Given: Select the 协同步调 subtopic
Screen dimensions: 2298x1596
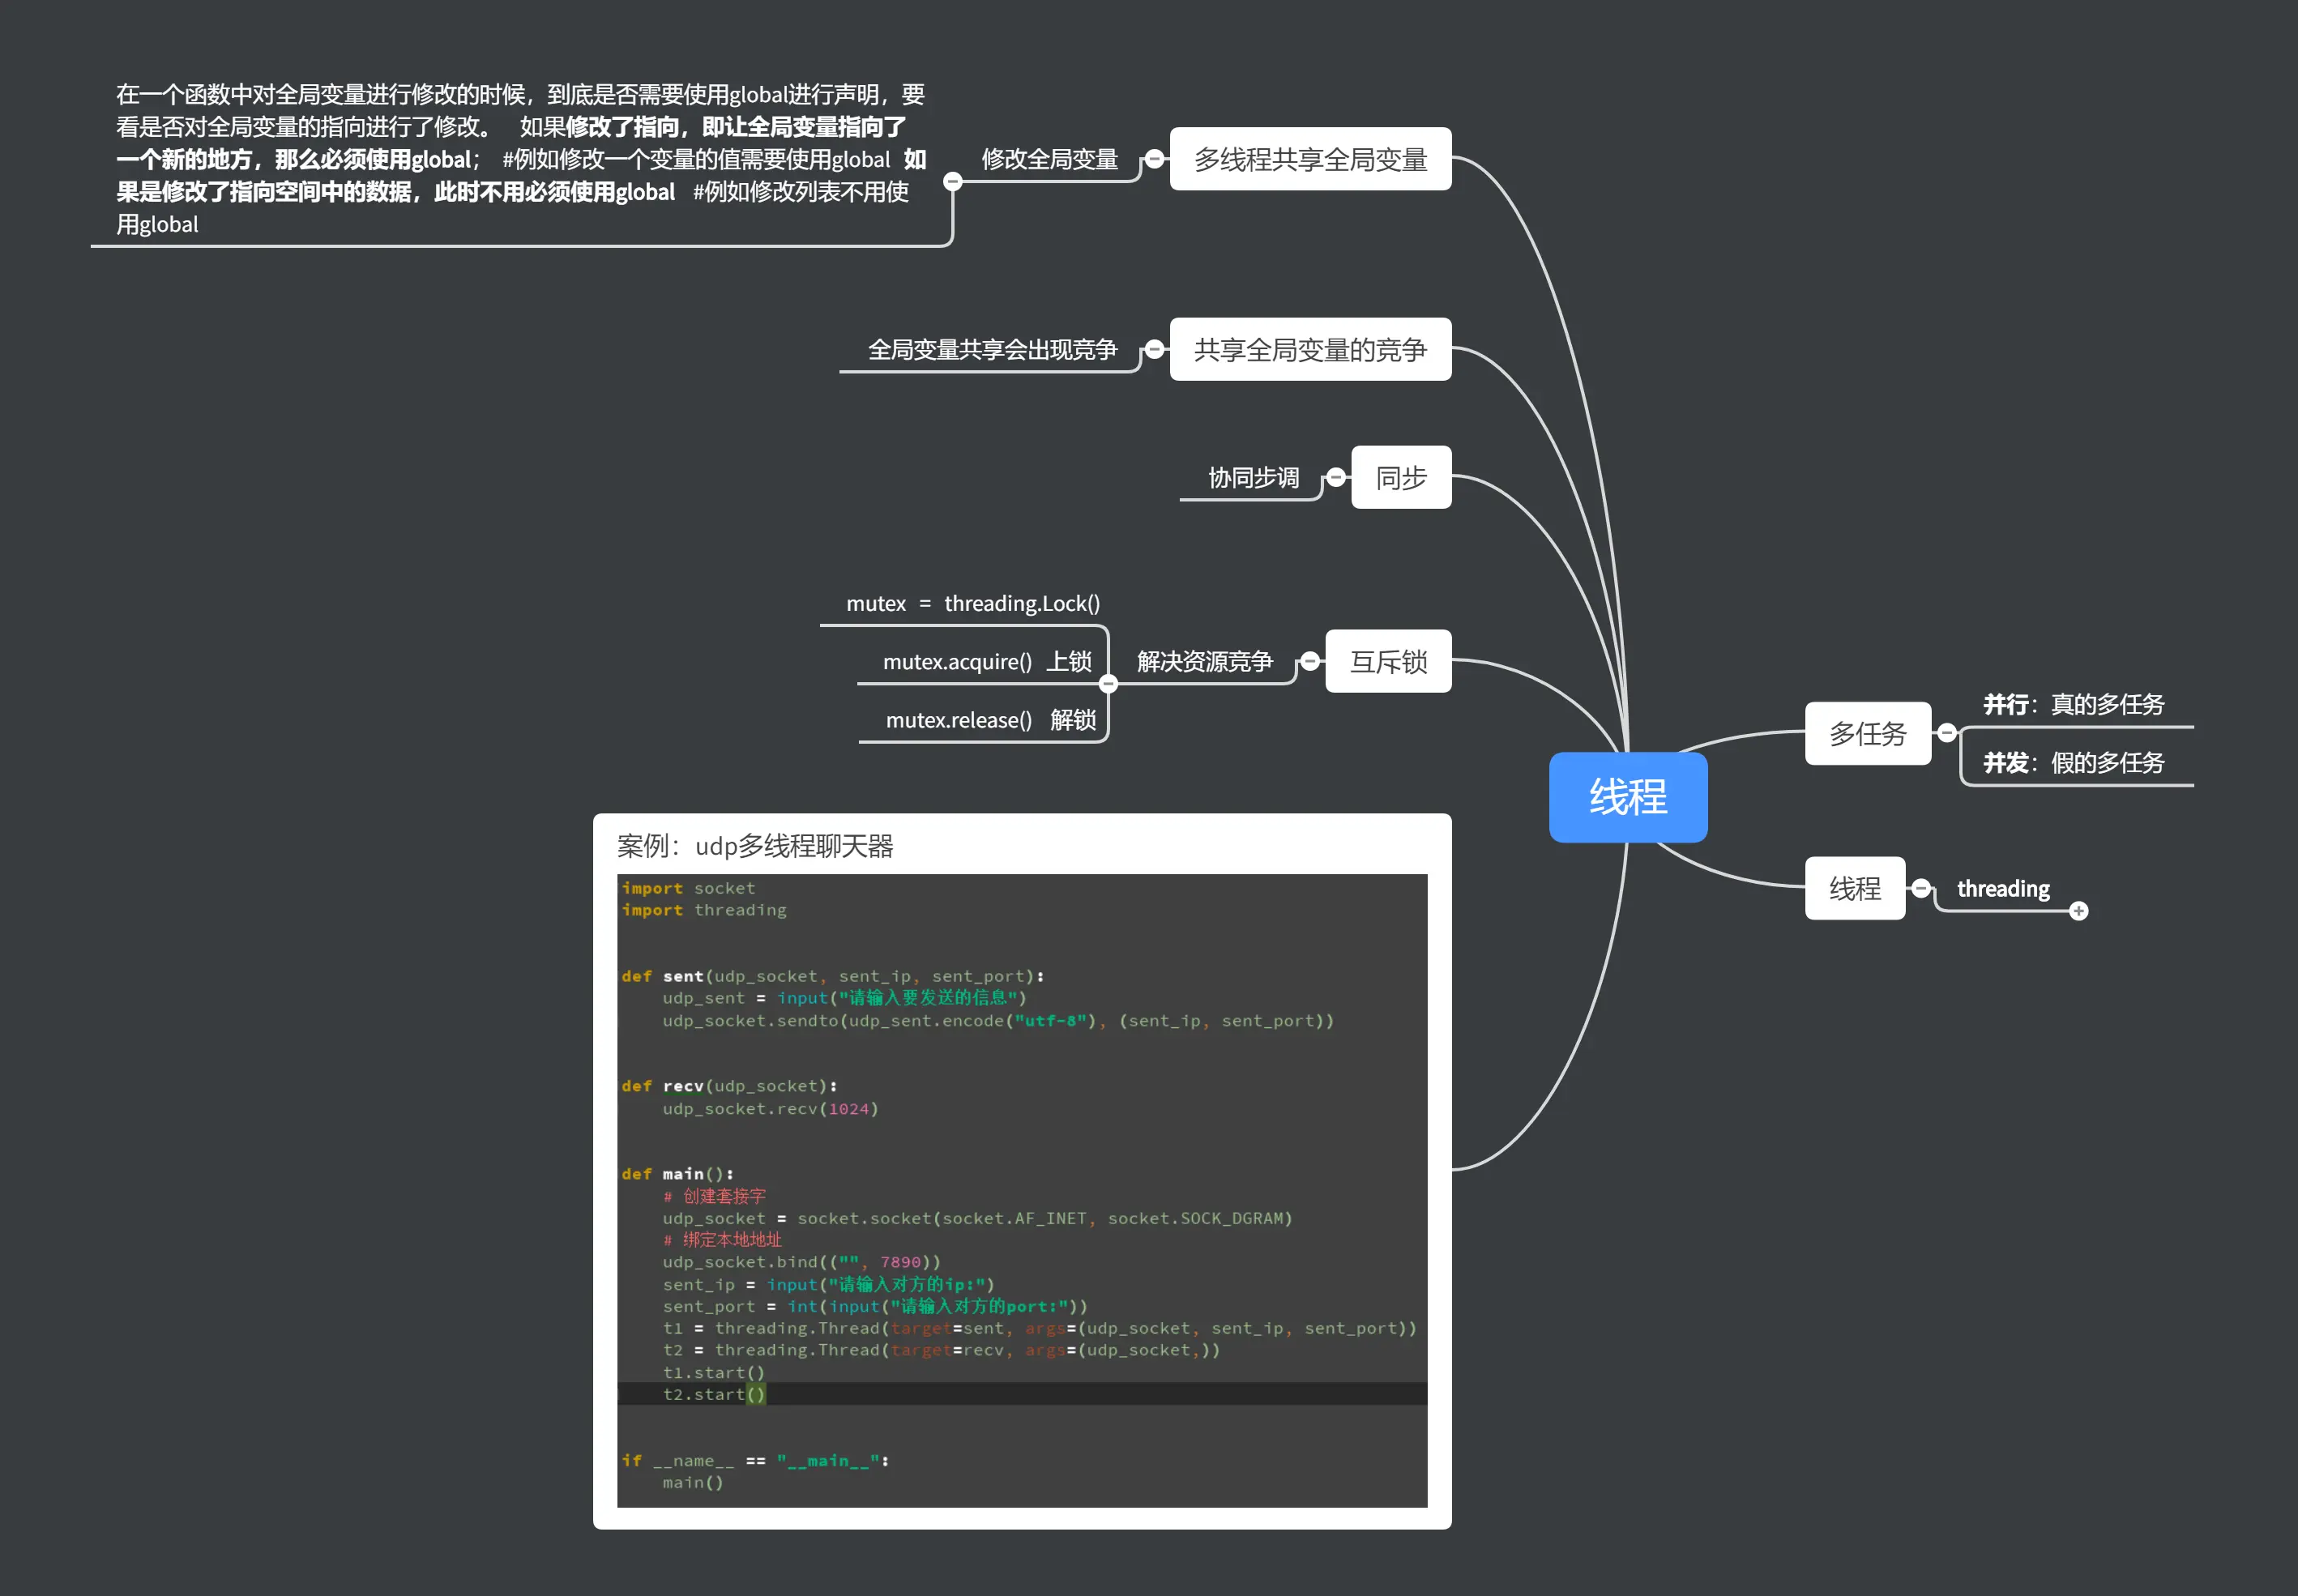Looking at the screenshot, I should point(1253,477).
